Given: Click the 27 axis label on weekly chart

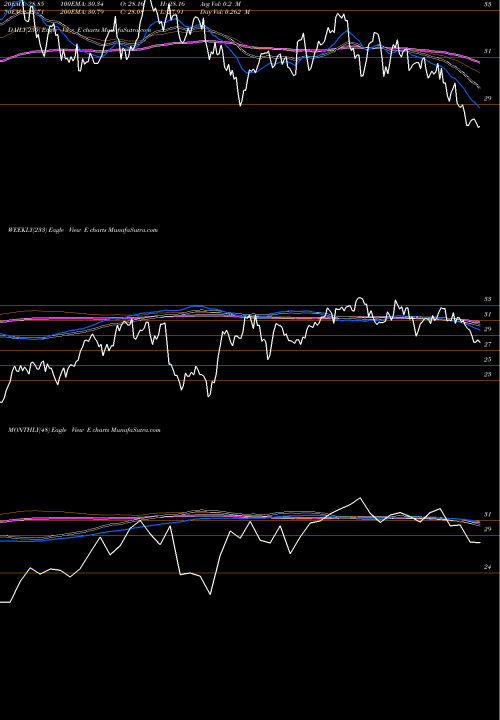Looking at the screenshot, I should pyautogui.click(x=487, y=344).
